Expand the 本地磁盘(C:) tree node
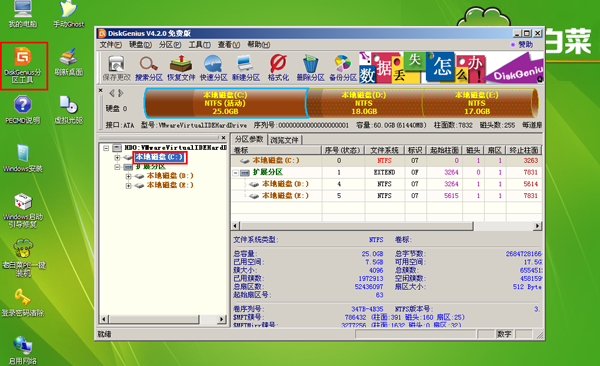 point(117,157)
